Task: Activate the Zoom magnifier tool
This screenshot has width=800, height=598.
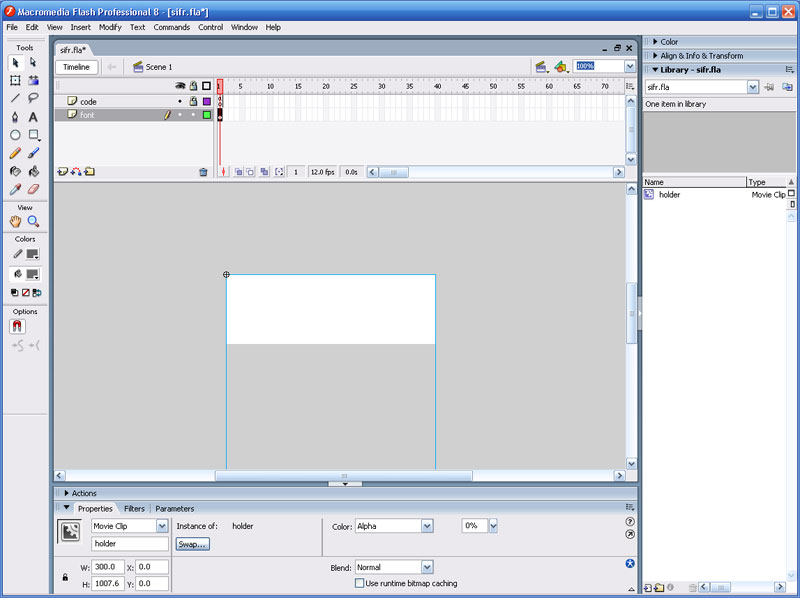Action: pos(33,221)
